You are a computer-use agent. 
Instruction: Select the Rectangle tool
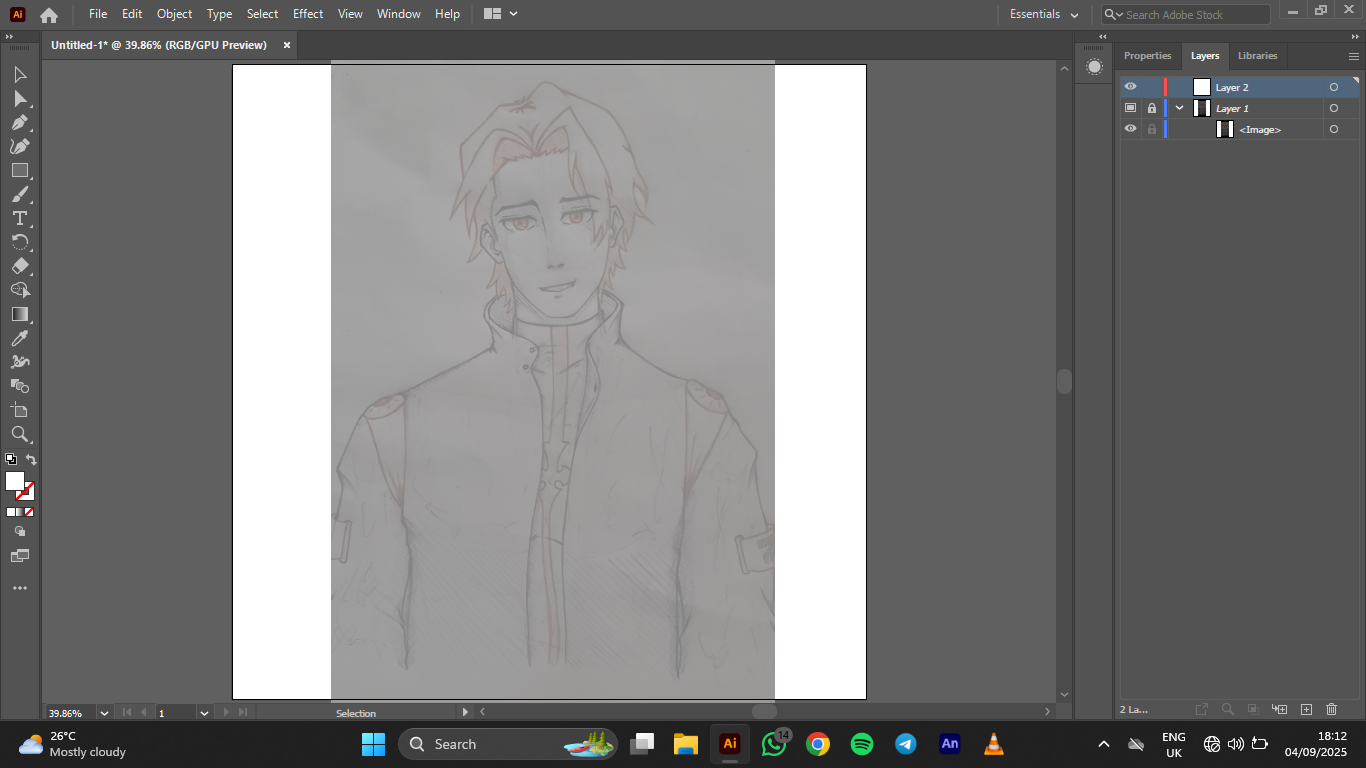19,171
